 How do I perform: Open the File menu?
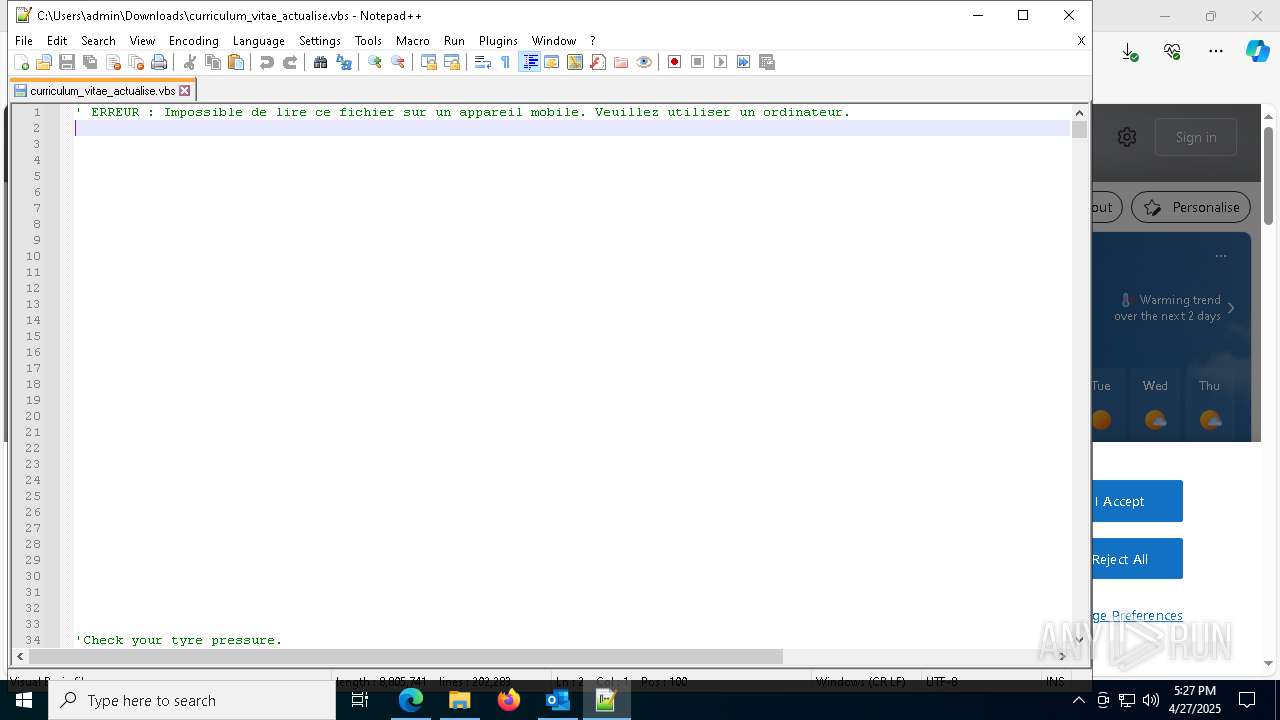(x=24, y=41)
